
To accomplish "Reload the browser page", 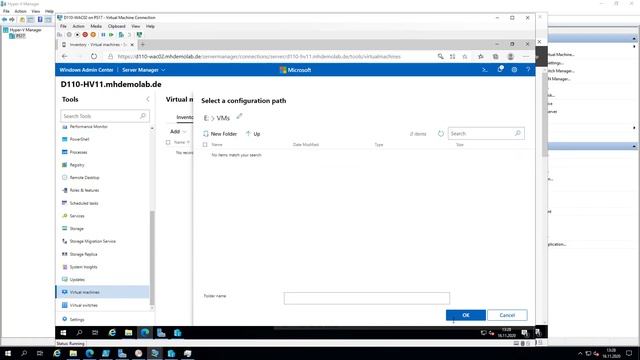I will point(94,56).
